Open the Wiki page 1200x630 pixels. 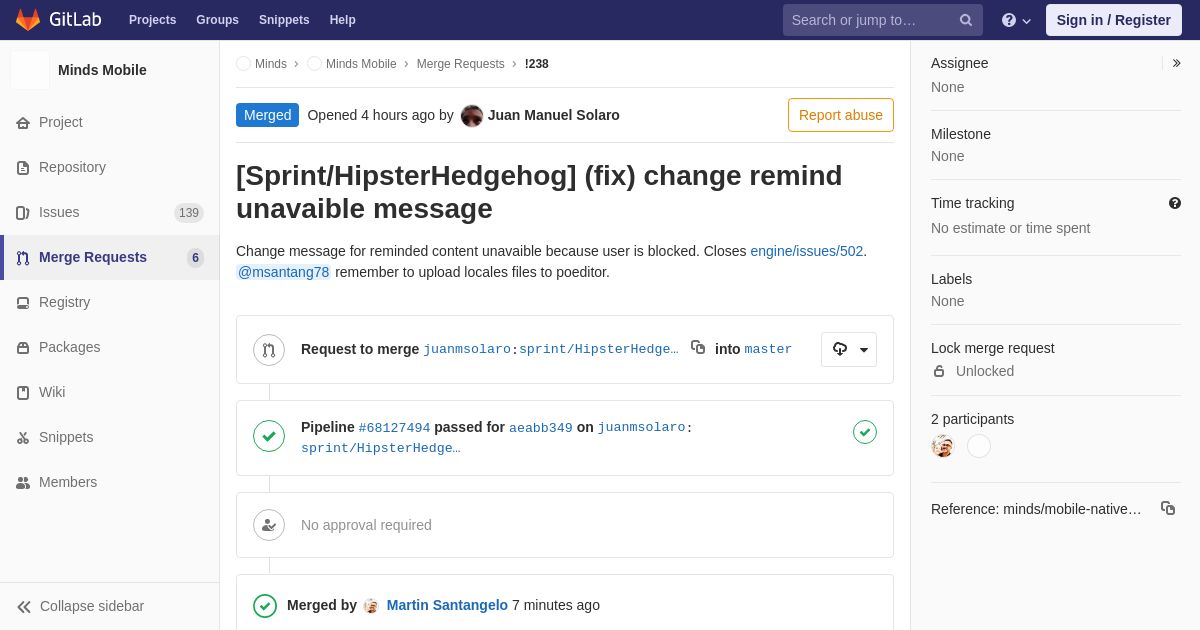[x=52, y=392]
